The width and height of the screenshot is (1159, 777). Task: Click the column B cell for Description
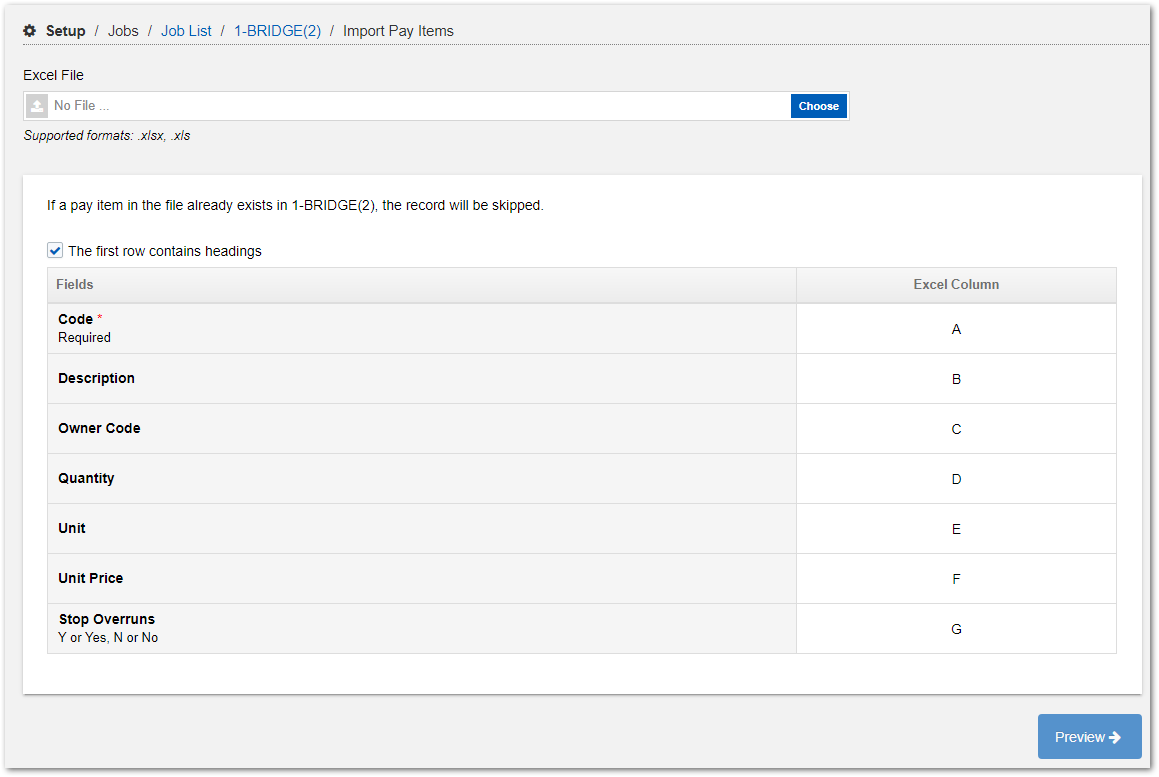(955, 378)
